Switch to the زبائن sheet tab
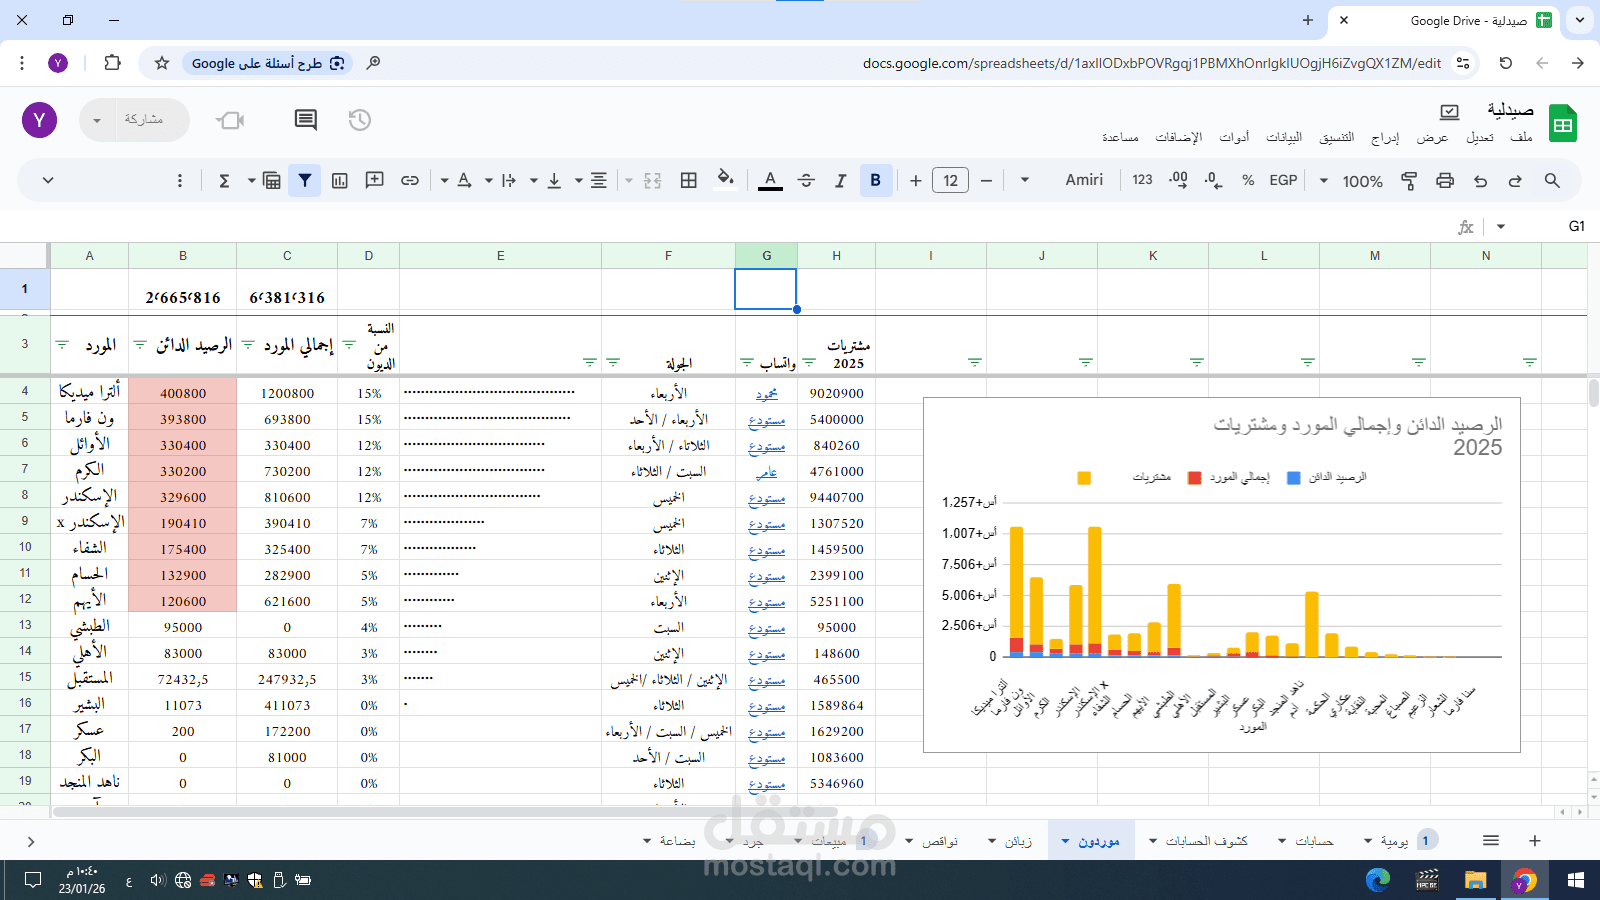This screenshot has width=1600, height=900. (1019, 841)
